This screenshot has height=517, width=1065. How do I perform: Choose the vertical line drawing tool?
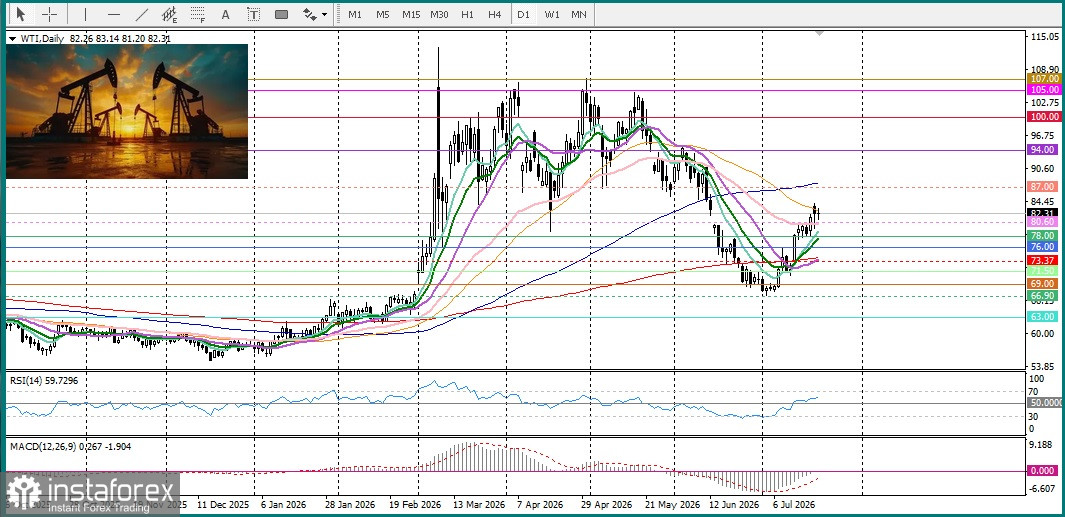click(x=85, y=14)
